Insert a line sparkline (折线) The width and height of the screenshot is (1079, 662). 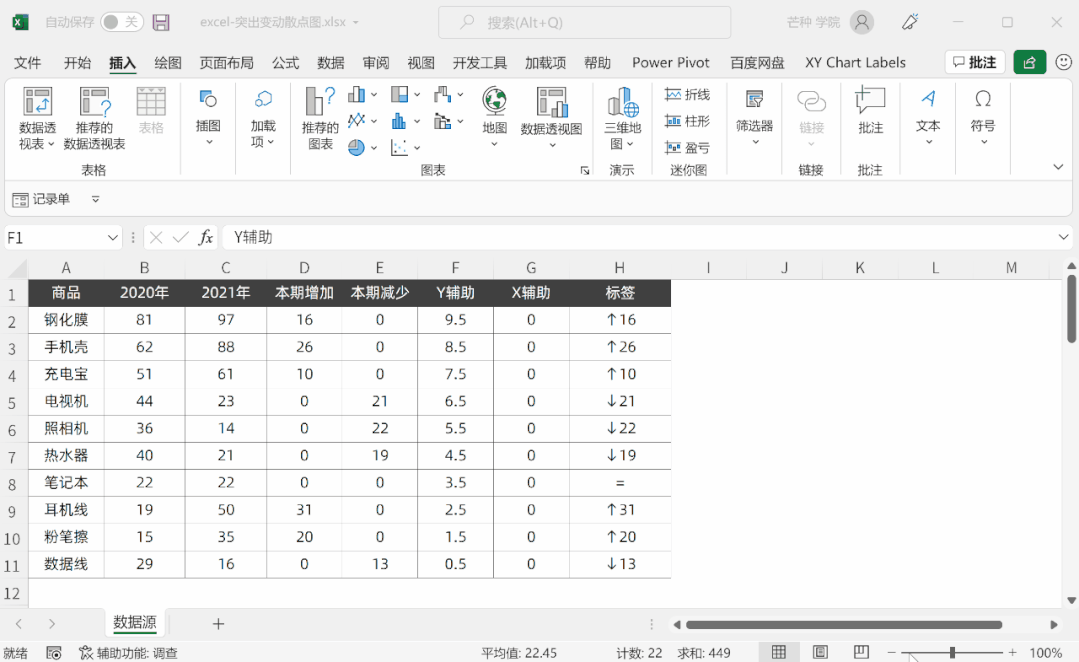687,95
